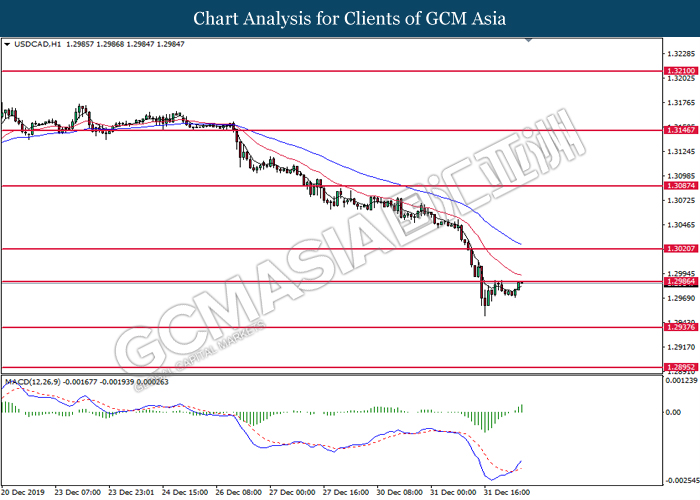Click the 1.30874 price level label
700x500 pixels.
(681, 186)
